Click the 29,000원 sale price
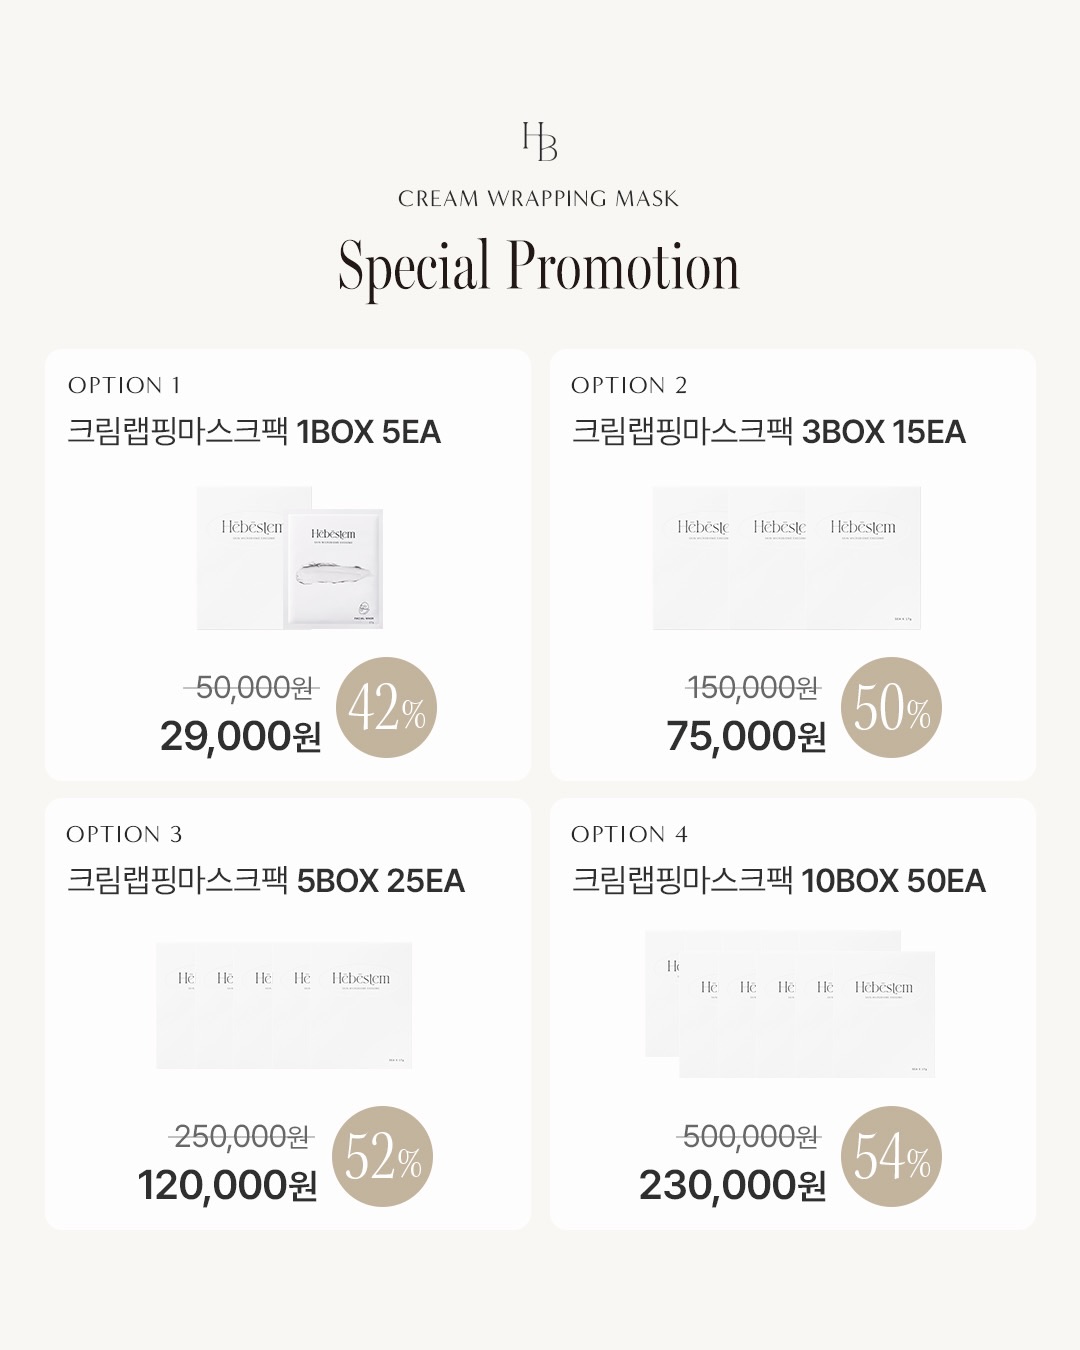 (x=240, y=736)
